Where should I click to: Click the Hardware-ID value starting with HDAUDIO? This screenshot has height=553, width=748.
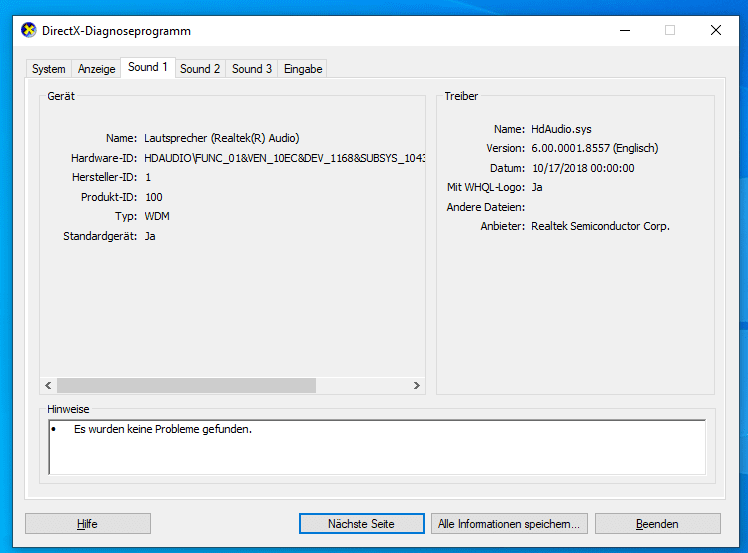(284, 158)
